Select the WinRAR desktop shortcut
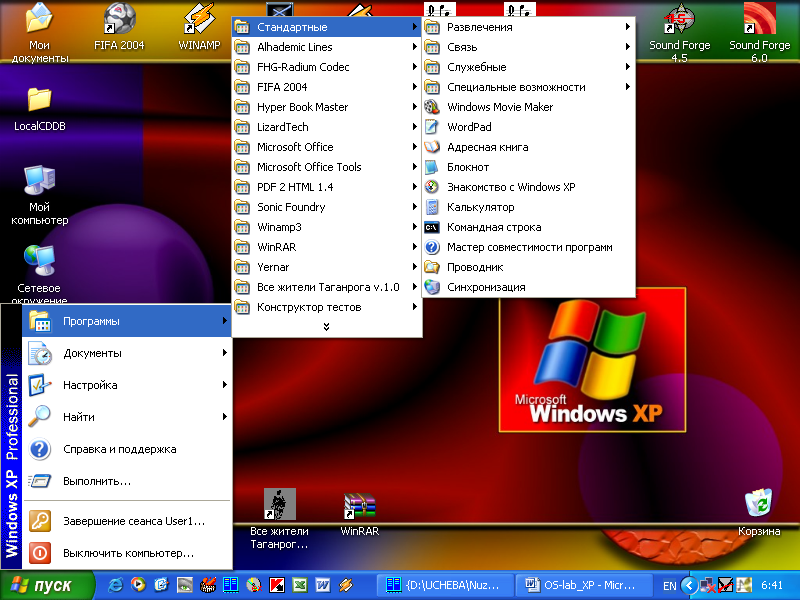The width and height of the screenshot is (800, 600). pos(360,514)
